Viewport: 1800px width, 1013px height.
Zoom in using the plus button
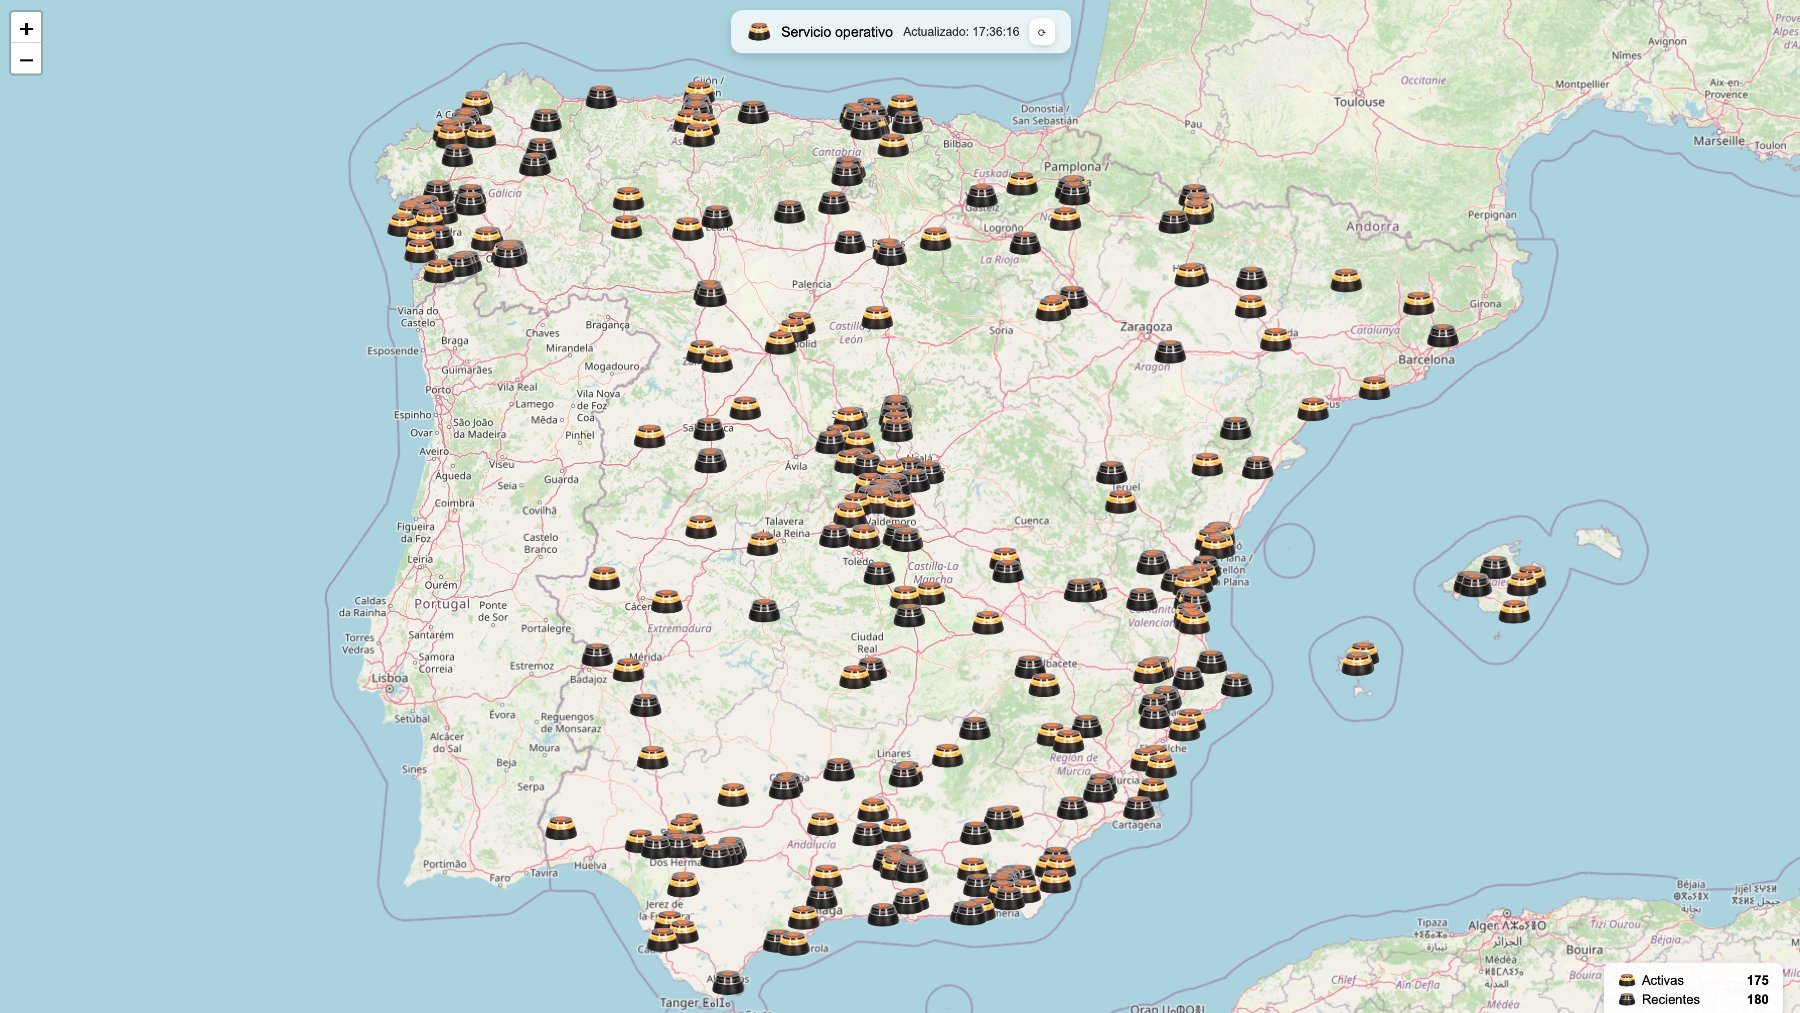(x=26, y=29)
